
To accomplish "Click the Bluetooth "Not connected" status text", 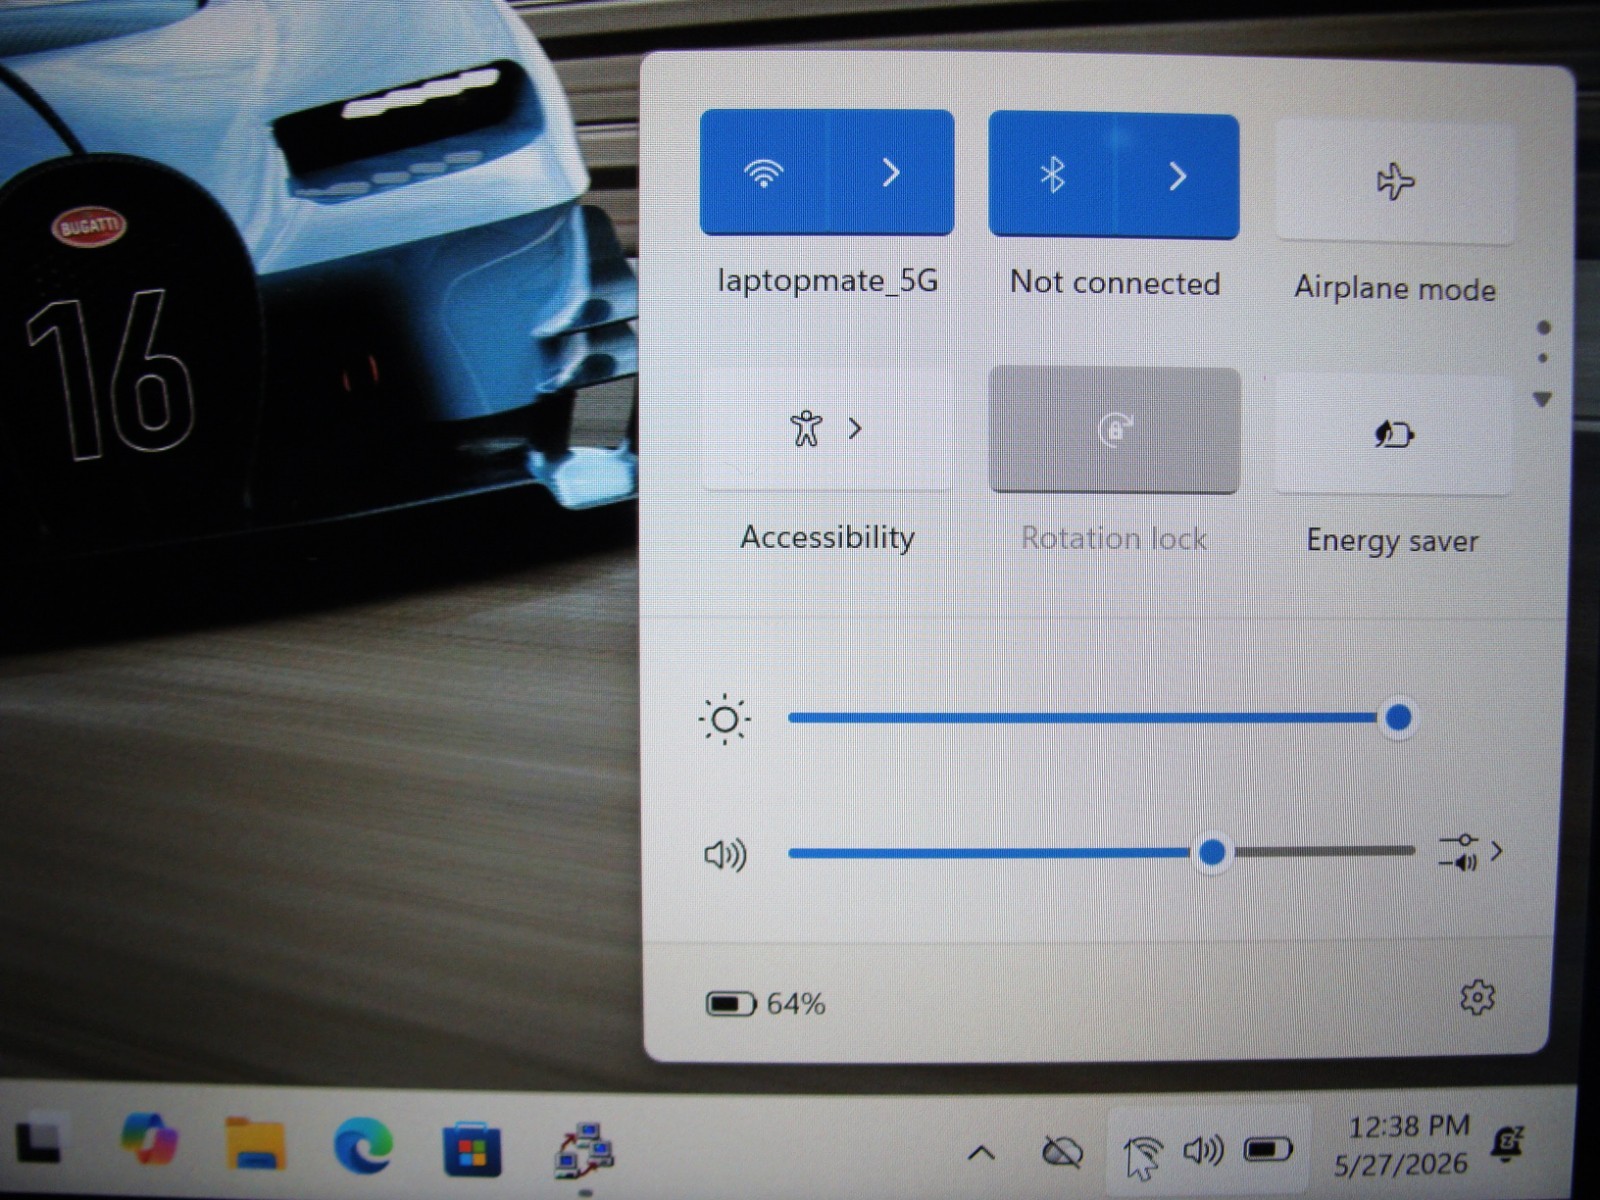I will pos(1115,283).
